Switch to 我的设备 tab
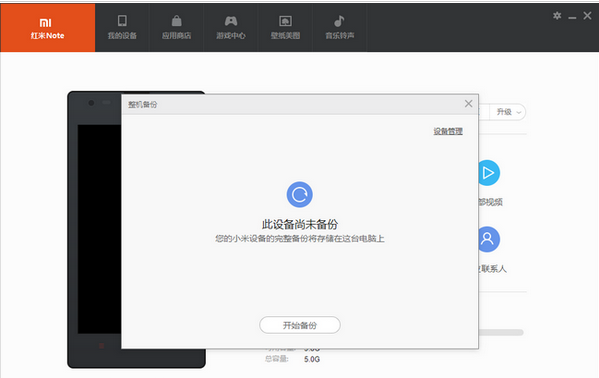599x378 pixels. 122,28
